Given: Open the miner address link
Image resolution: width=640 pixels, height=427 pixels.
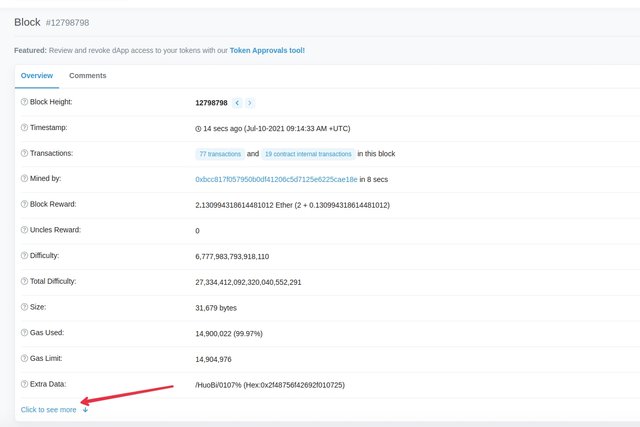Looking at the screenshot, I should [x=276, y=179].
